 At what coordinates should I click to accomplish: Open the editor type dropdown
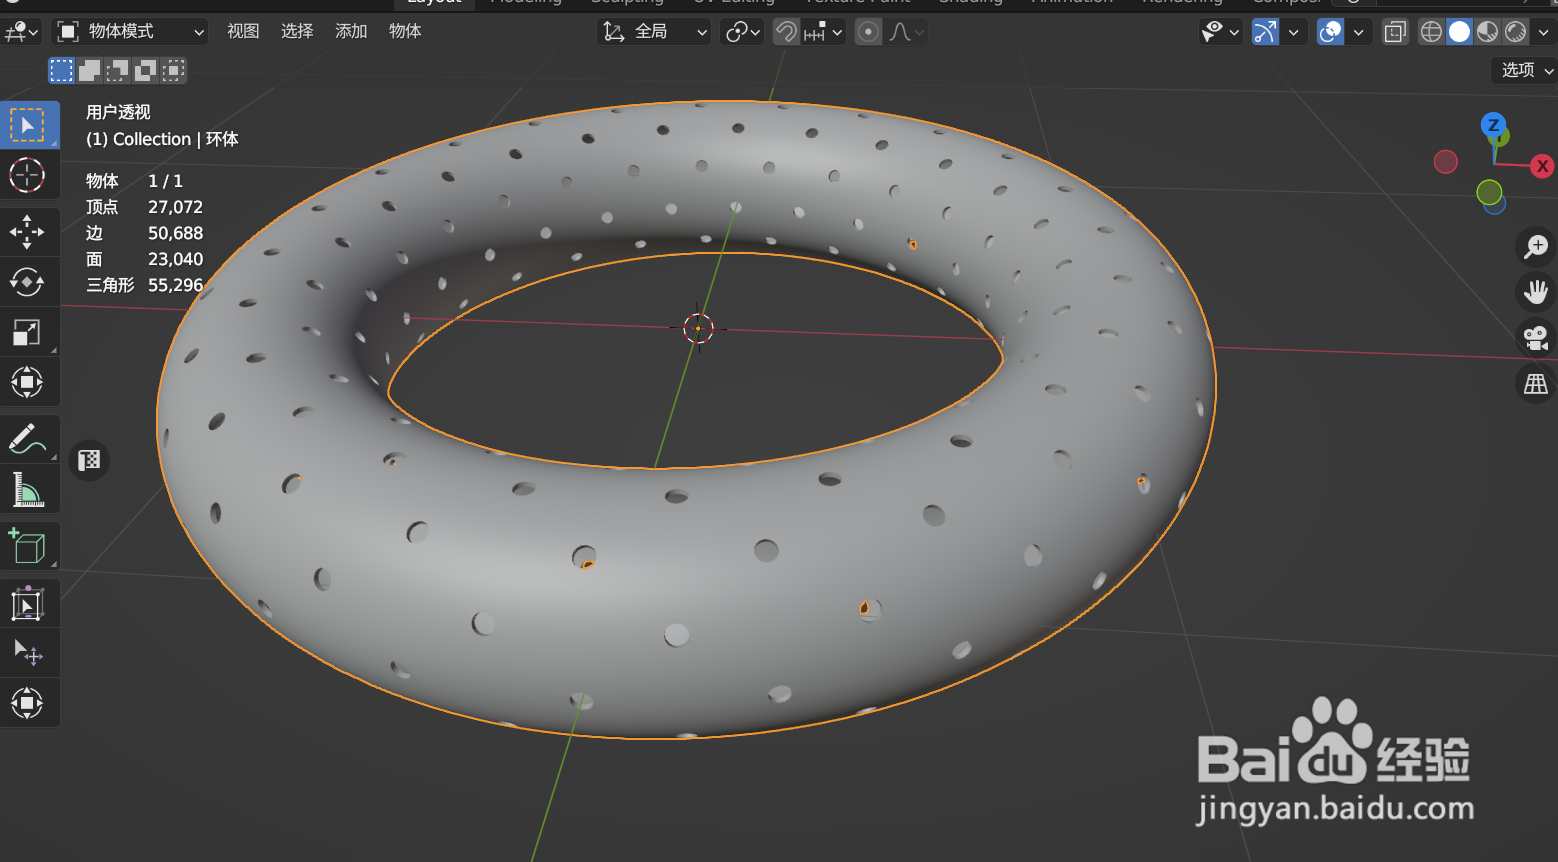tap(21, 32)
